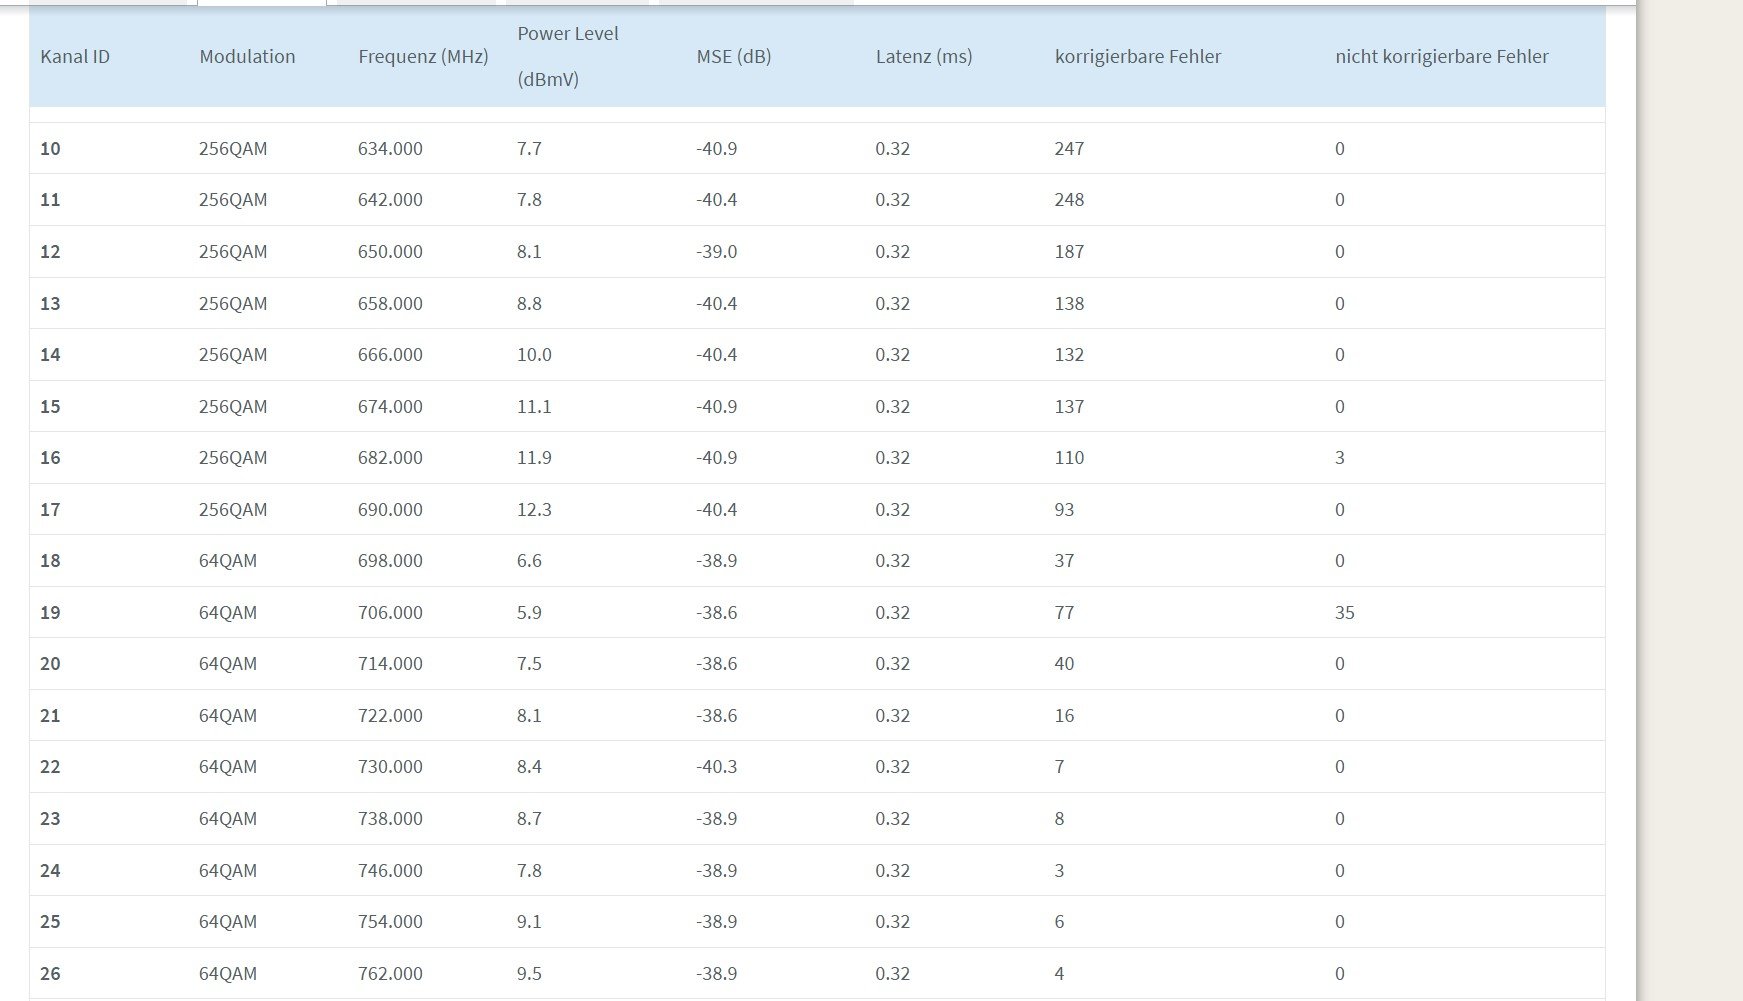This screenshot has height=1001, width=1743.
Task: Click frequency value 714.000
Action: pyautogui.click(x=390, y=664)
